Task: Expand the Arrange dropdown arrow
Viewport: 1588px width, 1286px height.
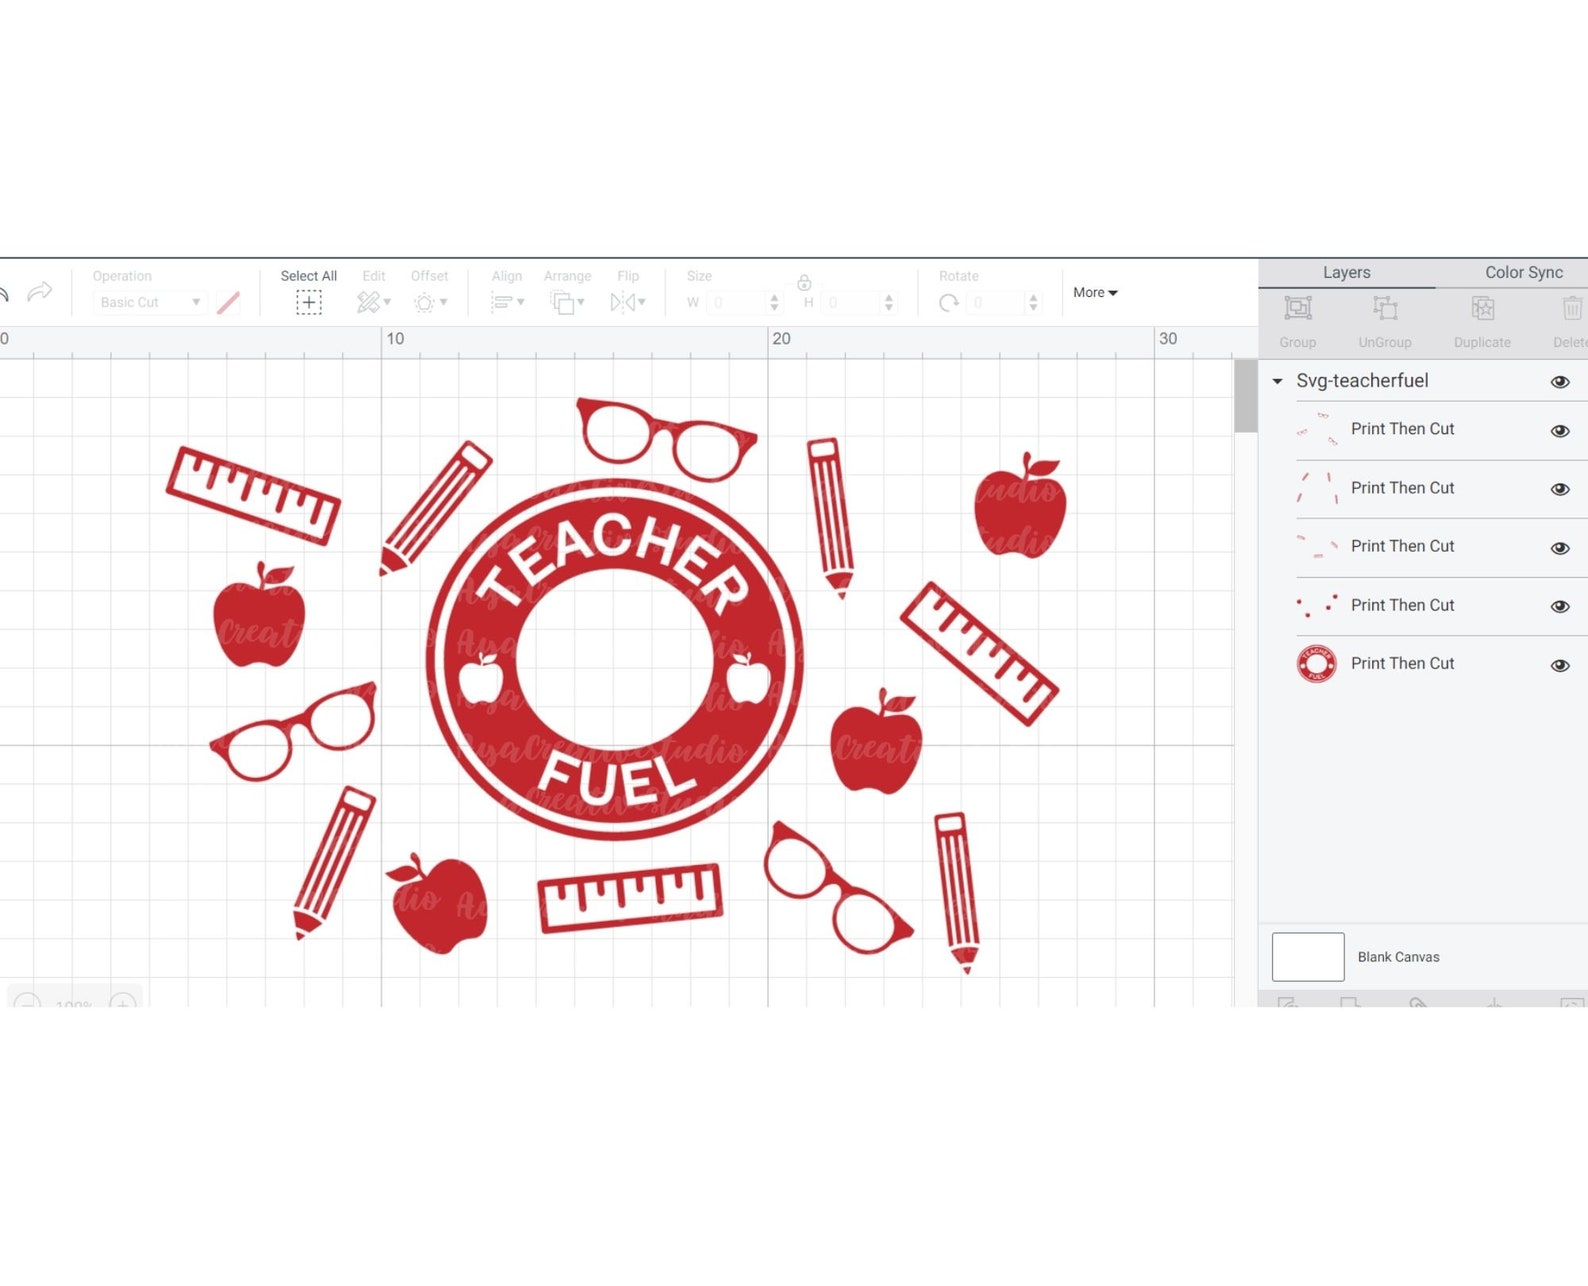Action: pos(580,302)
